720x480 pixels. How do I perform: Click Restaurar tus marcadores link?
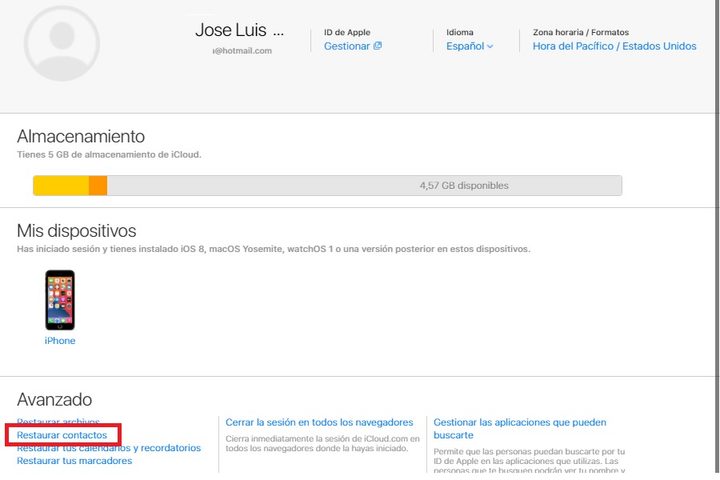pos(74,461)
